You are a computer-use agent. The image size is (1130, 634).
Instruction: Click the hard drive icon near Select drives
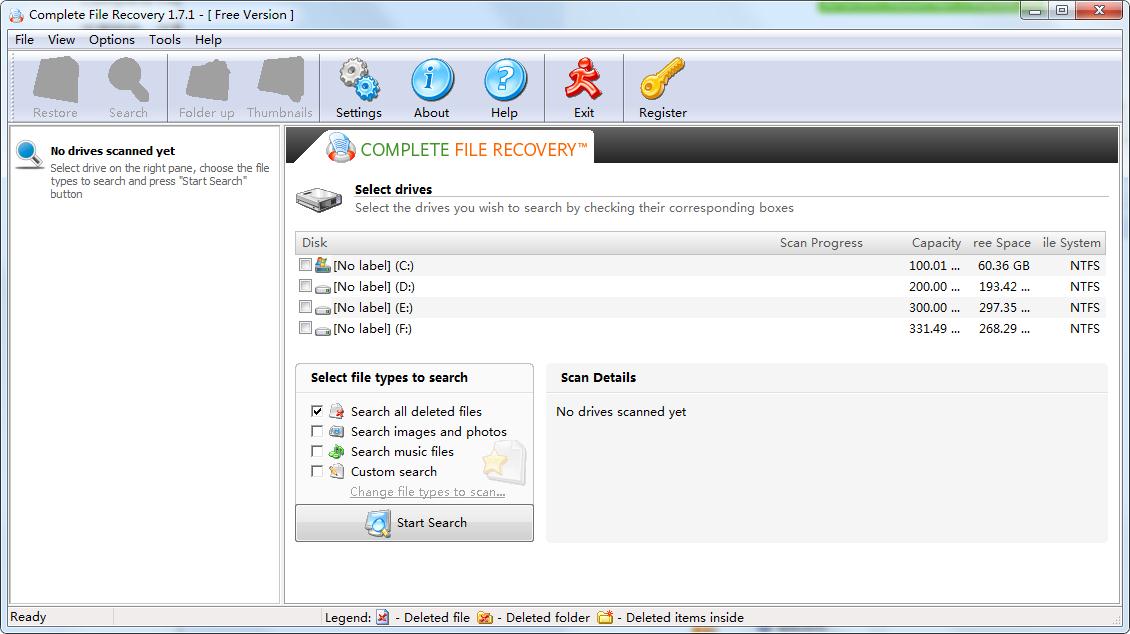click(319, 200)
